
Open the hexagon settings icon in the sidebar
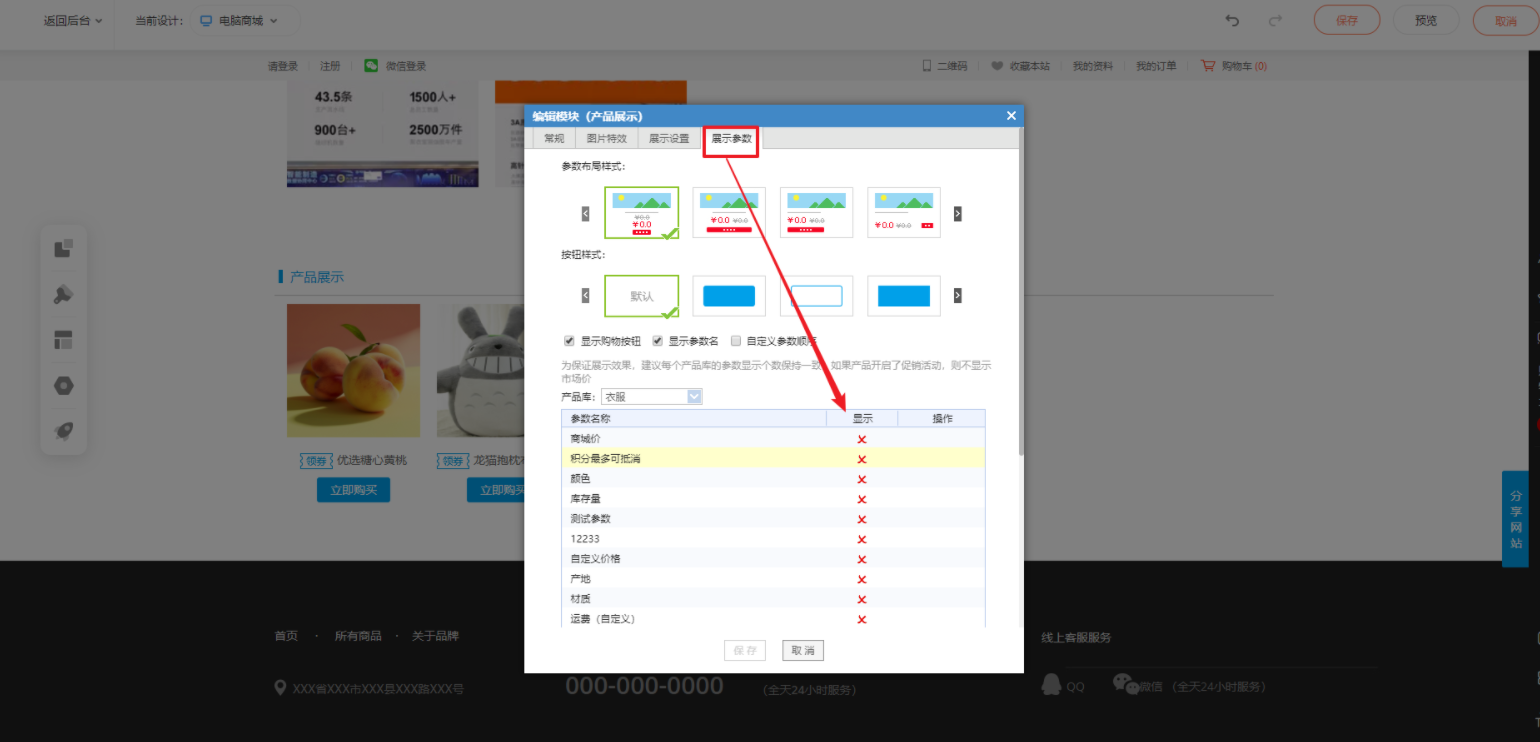64,386
